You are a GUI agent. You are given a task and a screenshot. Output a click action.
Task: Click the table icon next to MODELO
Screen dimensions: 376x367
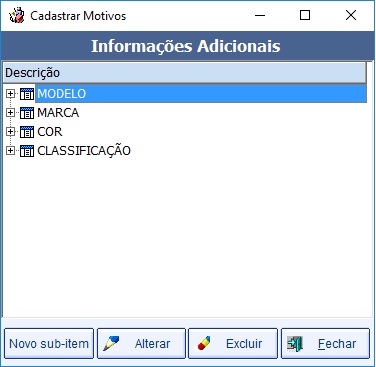(27, 94)
